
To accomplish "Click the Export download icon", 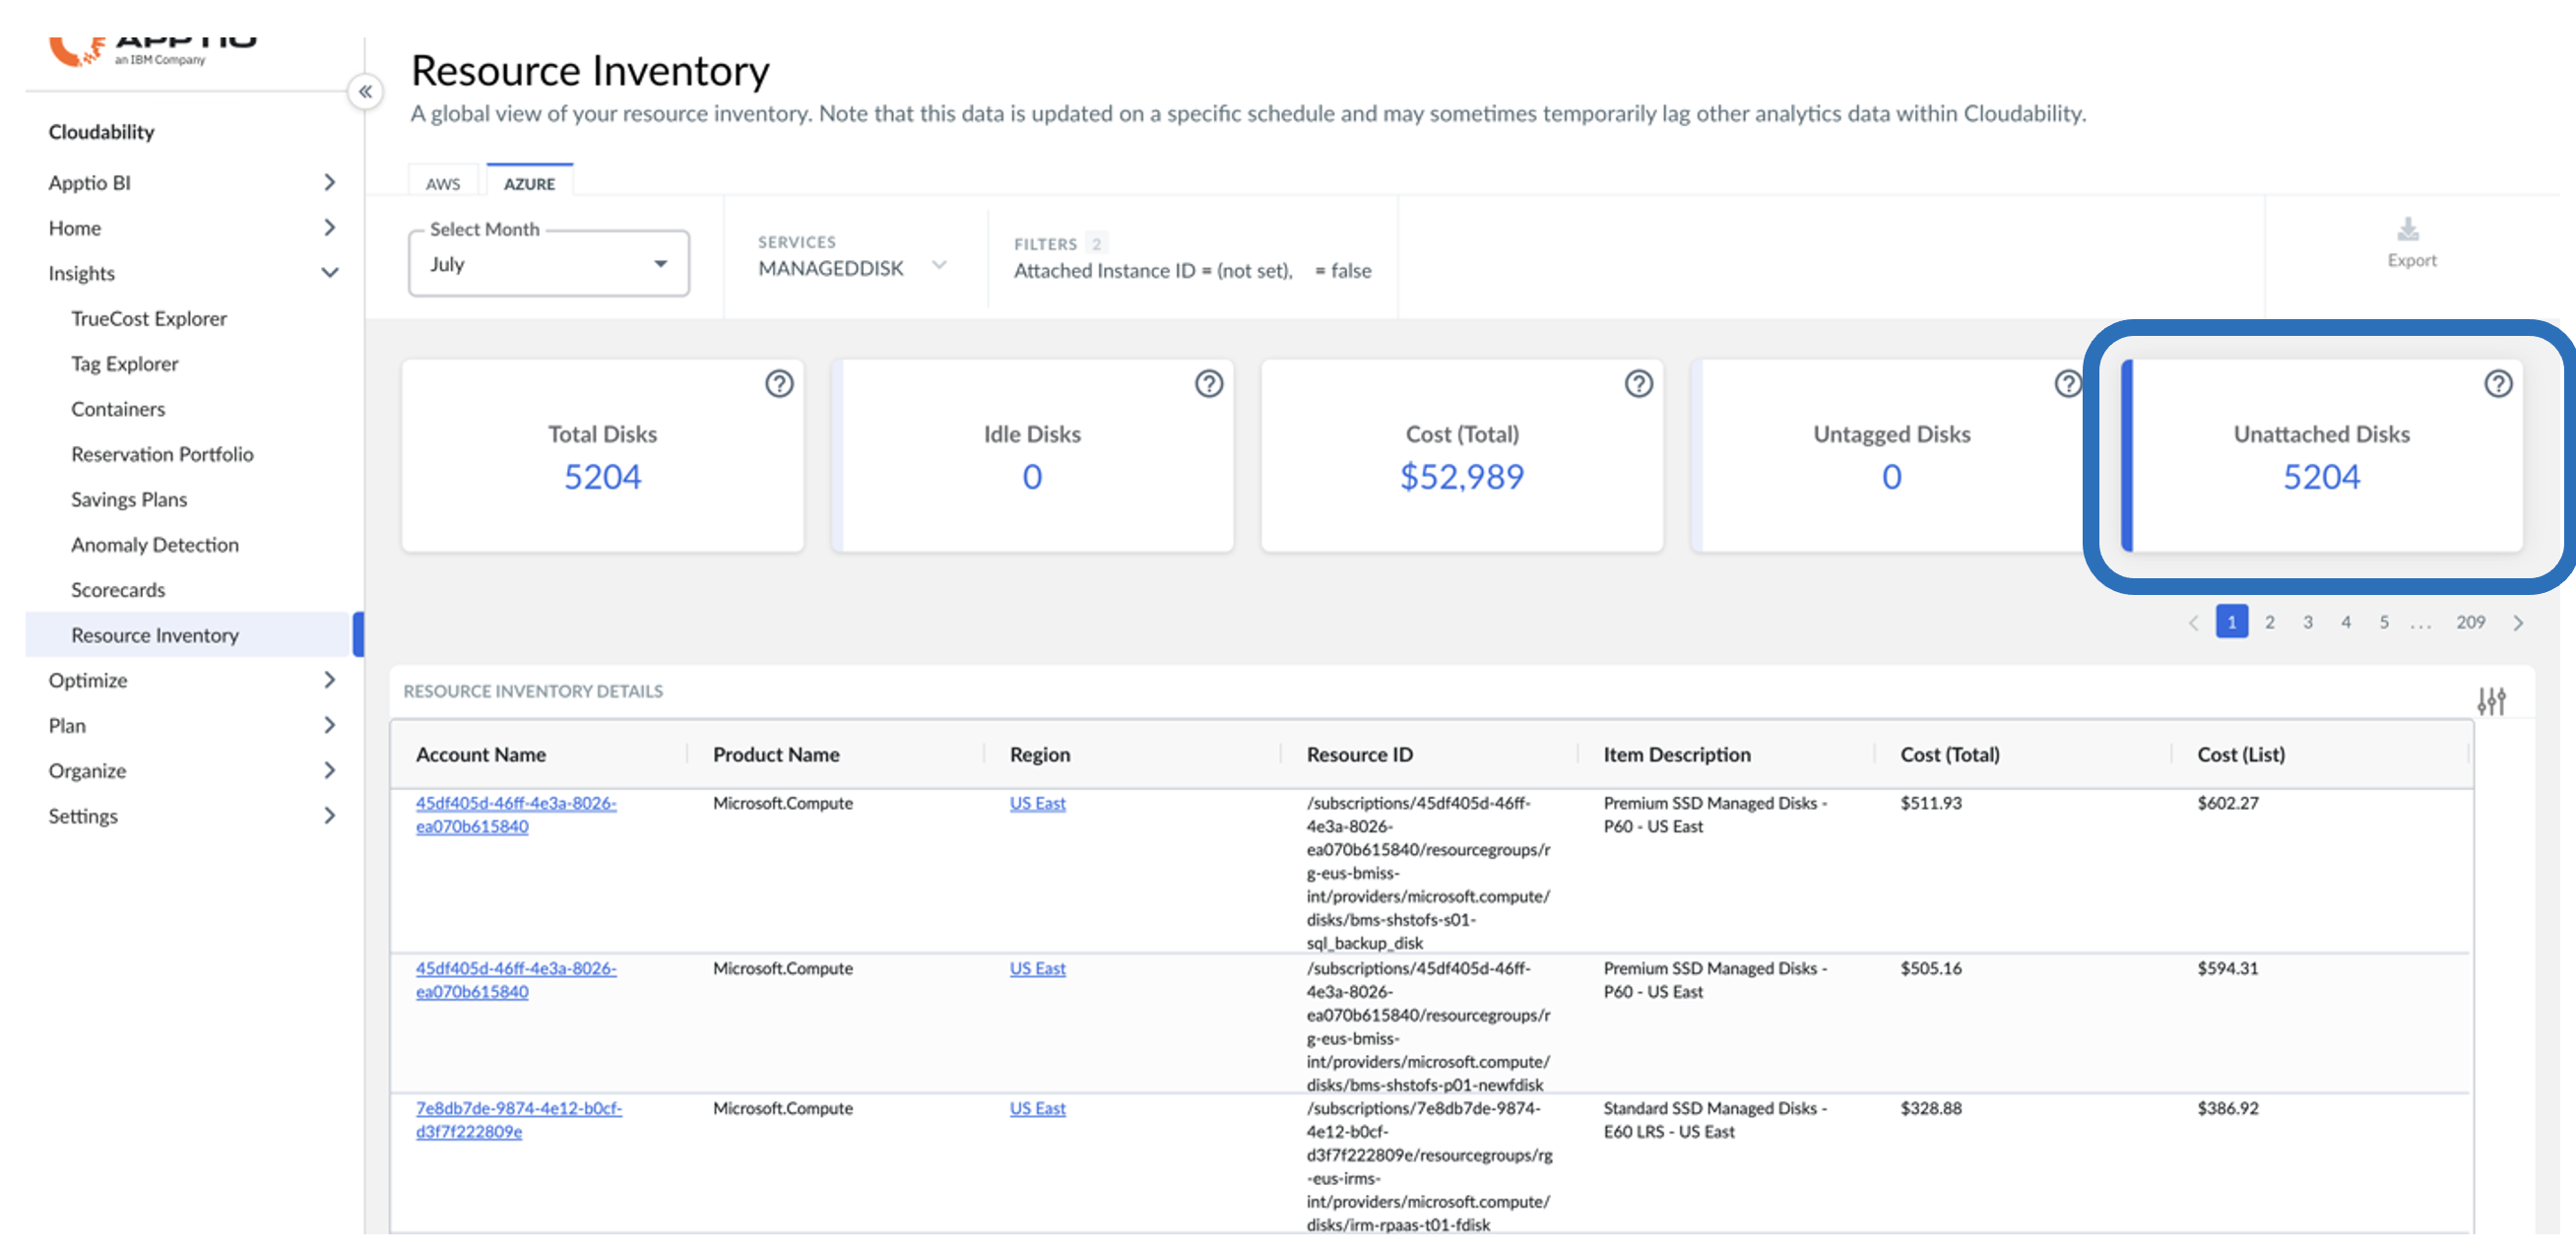I will (x=2409, y=230).
